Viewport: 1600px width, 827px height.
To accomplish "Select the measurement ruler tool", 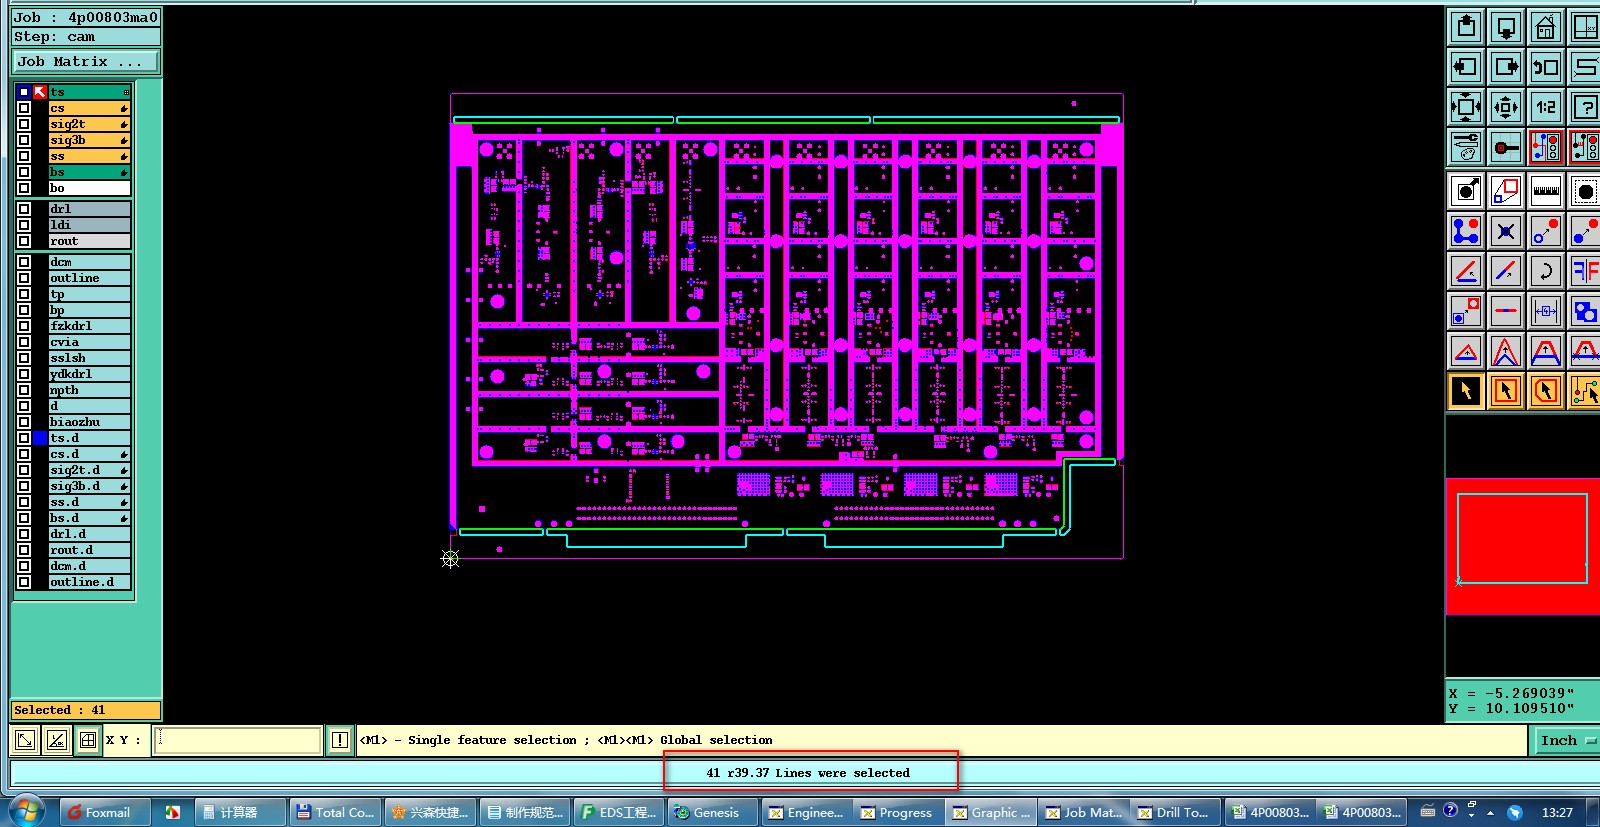I will pyautogui.click(x=1546, y=190).
